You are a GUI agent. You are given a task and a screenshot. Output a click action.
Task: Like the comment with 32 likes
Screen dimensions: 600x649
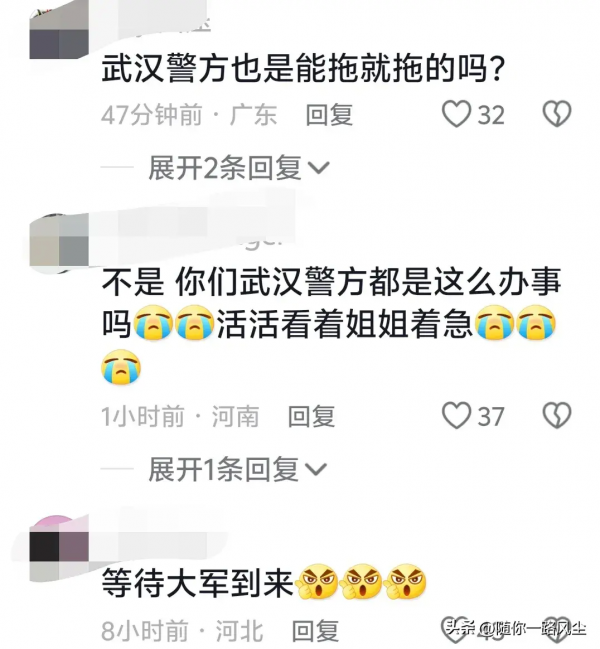(456, 114)
